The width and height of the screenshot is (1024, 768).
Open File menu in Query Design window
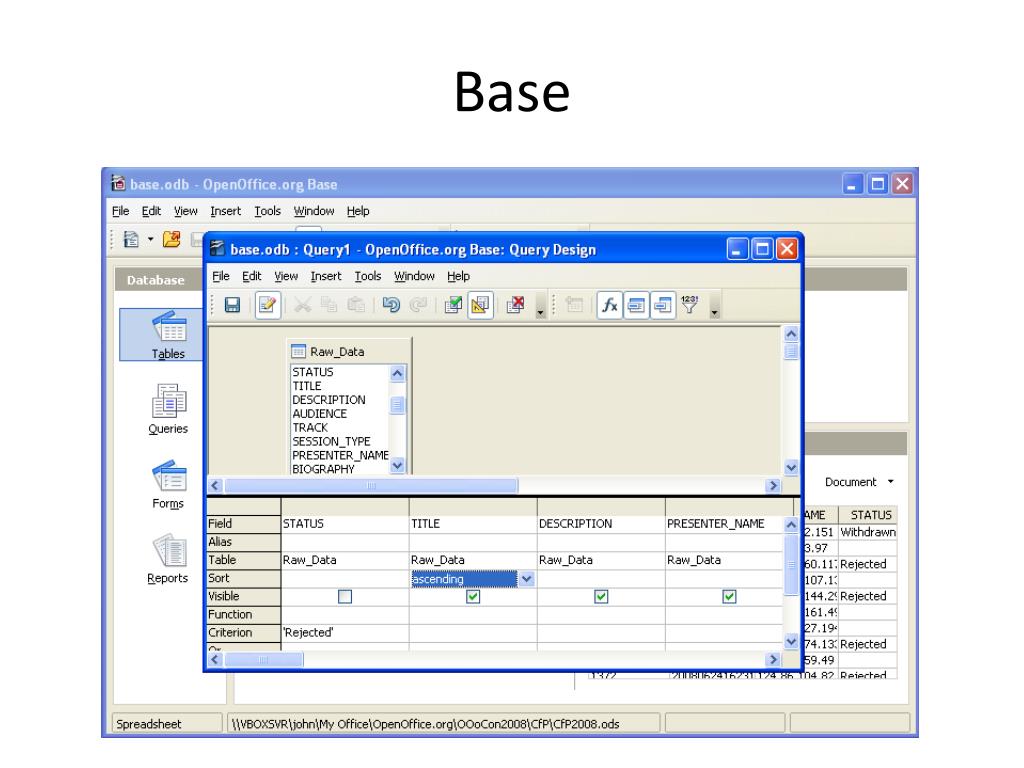(221, 276)
